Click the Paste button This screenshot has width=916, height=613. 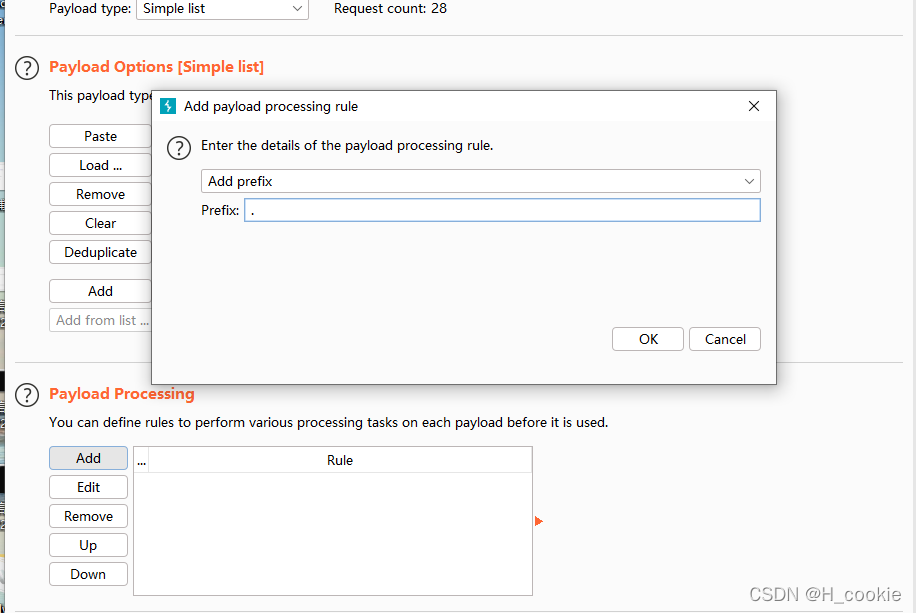100,136
